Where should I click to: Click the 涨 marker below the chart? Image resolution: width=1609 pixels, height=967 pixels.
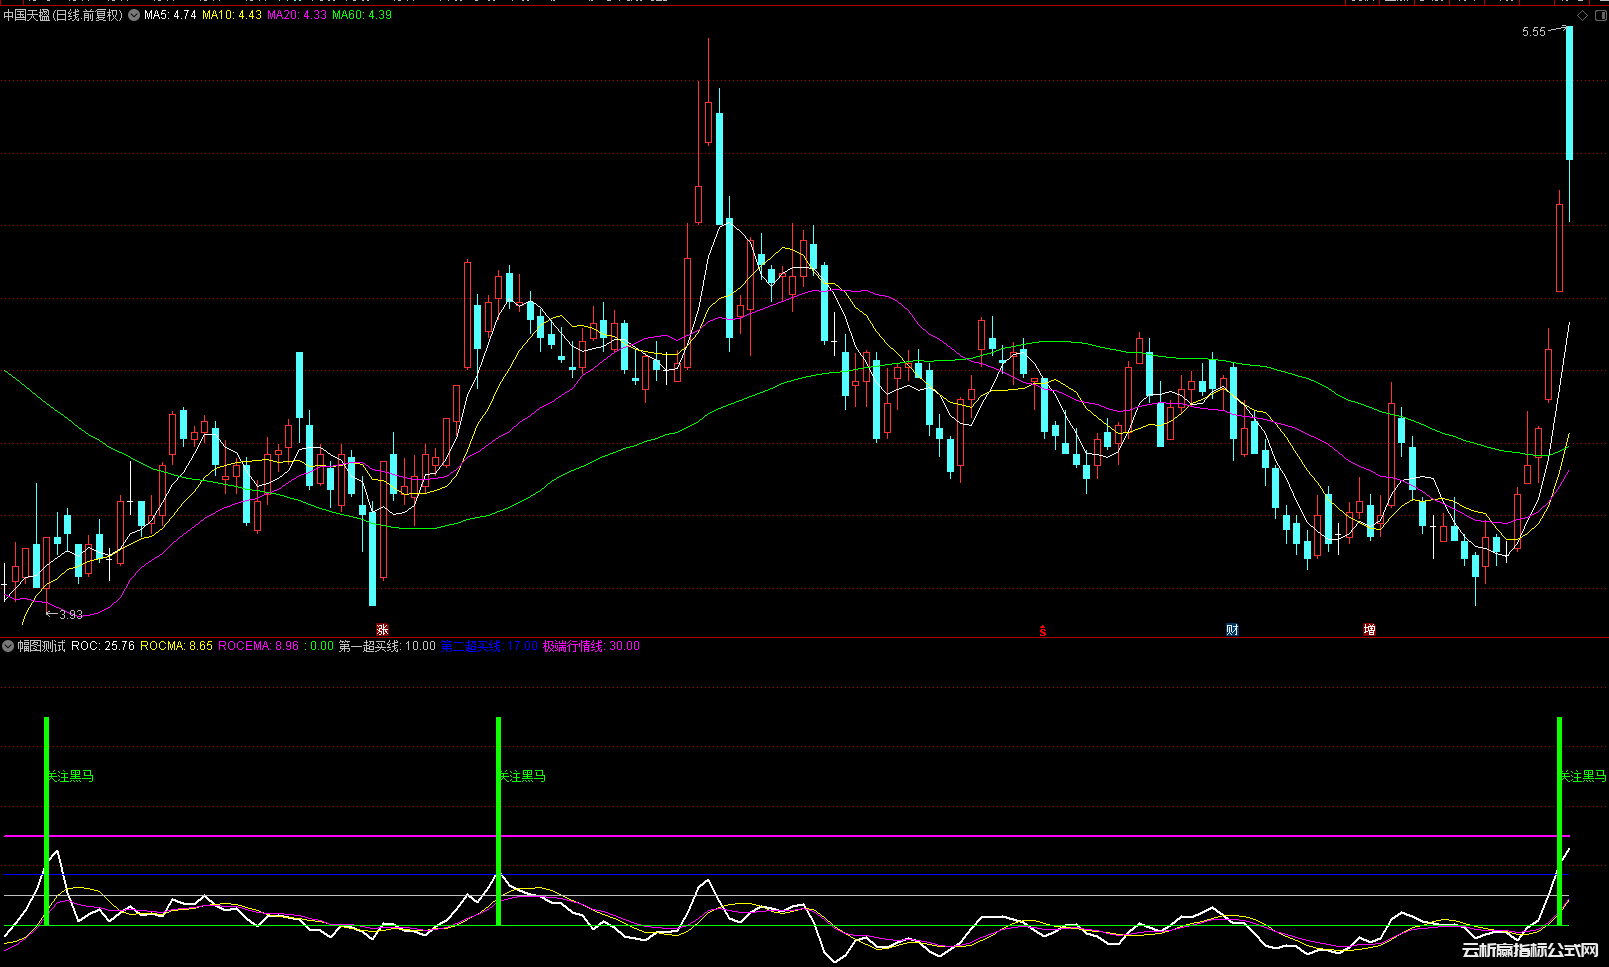pos(381,630)
